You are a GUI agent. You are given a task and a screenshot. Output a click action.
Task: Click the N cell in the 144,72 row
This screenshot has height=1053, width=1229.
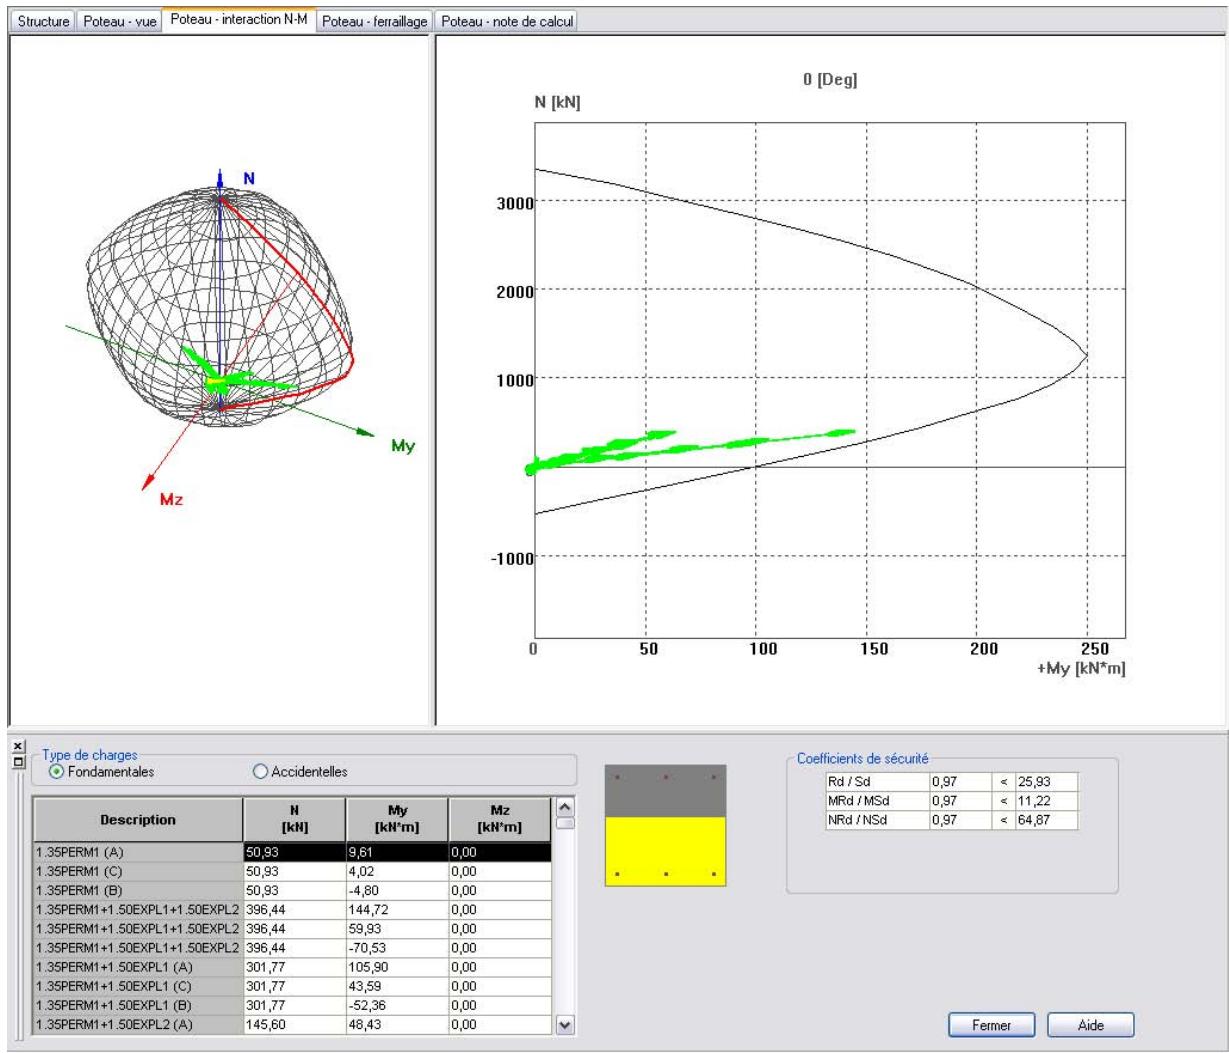point(294,910)
